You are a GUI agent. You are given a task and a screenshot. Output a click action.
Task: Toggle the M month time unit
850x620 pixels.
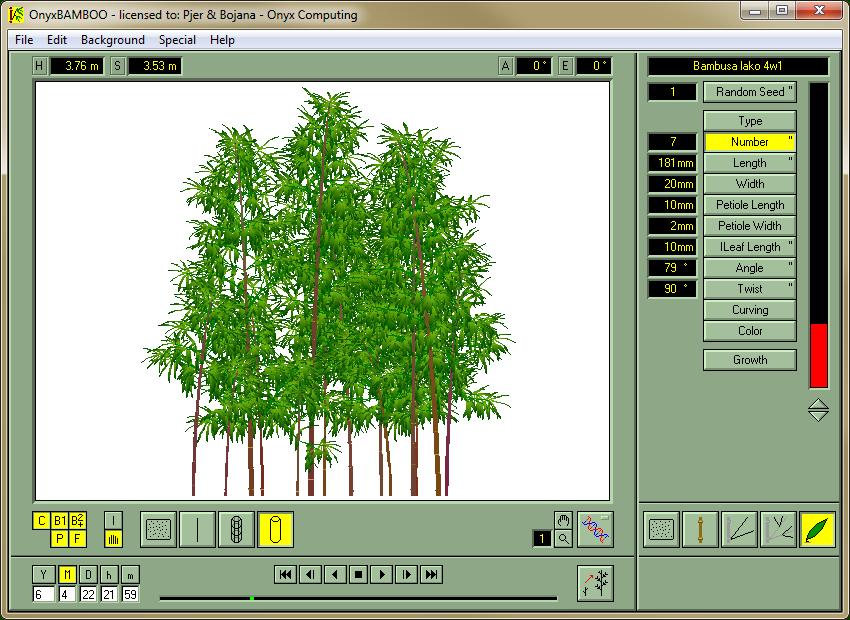click(x=67, y=574)
